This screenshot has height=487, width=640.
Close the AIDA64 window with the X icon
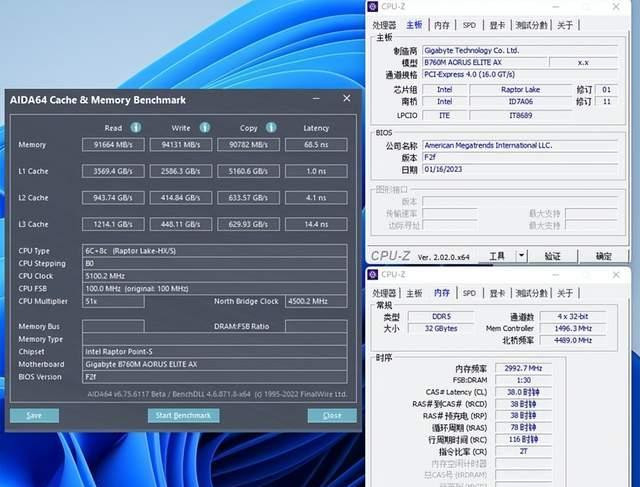click(x=347, y=98)
